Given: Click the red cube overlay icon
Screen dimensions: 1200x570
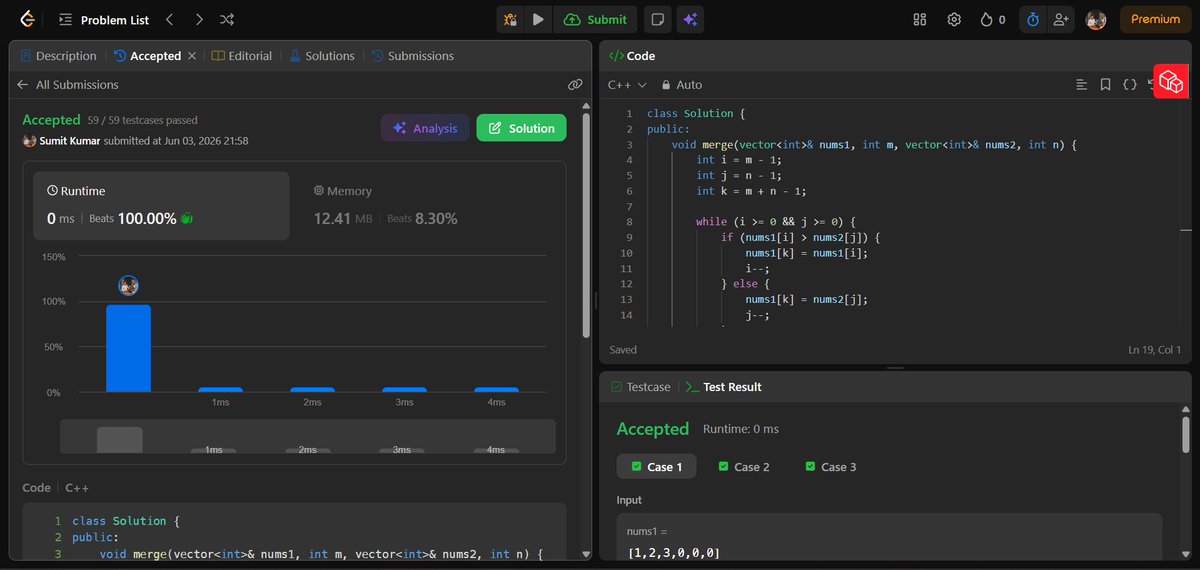Looking at the screenshot, I should click(1171, 81).
